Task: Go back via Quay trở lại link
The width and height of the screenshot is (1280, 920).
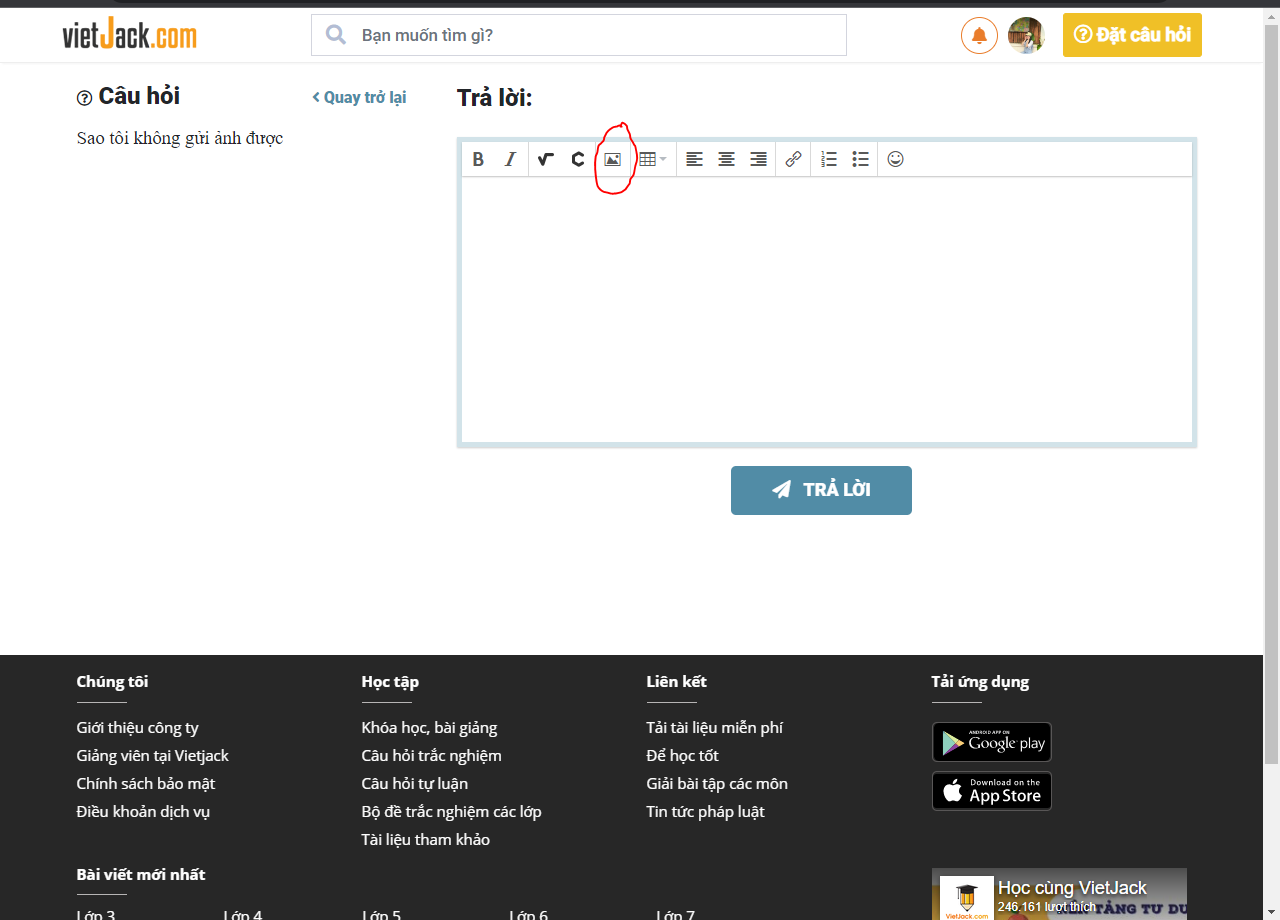Action: [x=359, y=97]
